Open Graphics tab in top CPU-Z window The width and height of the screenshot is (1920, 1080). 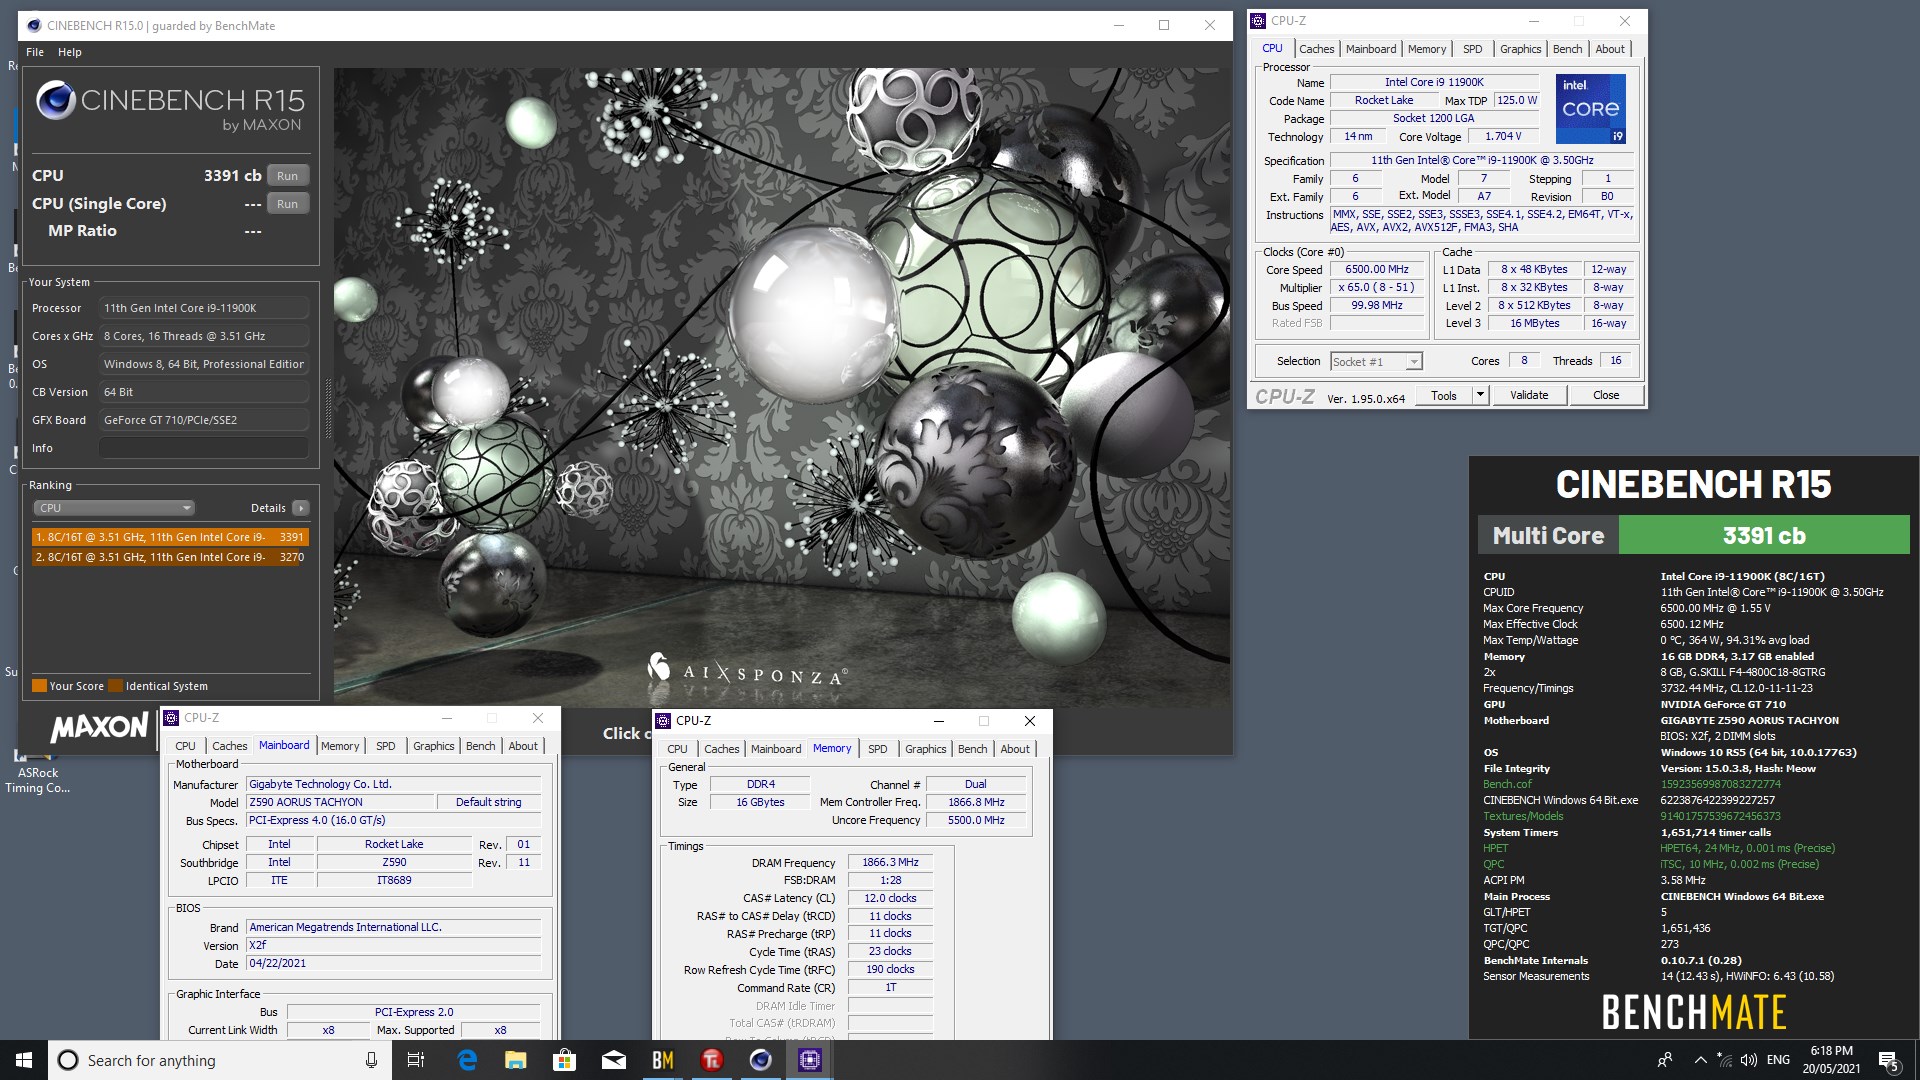1520,49
